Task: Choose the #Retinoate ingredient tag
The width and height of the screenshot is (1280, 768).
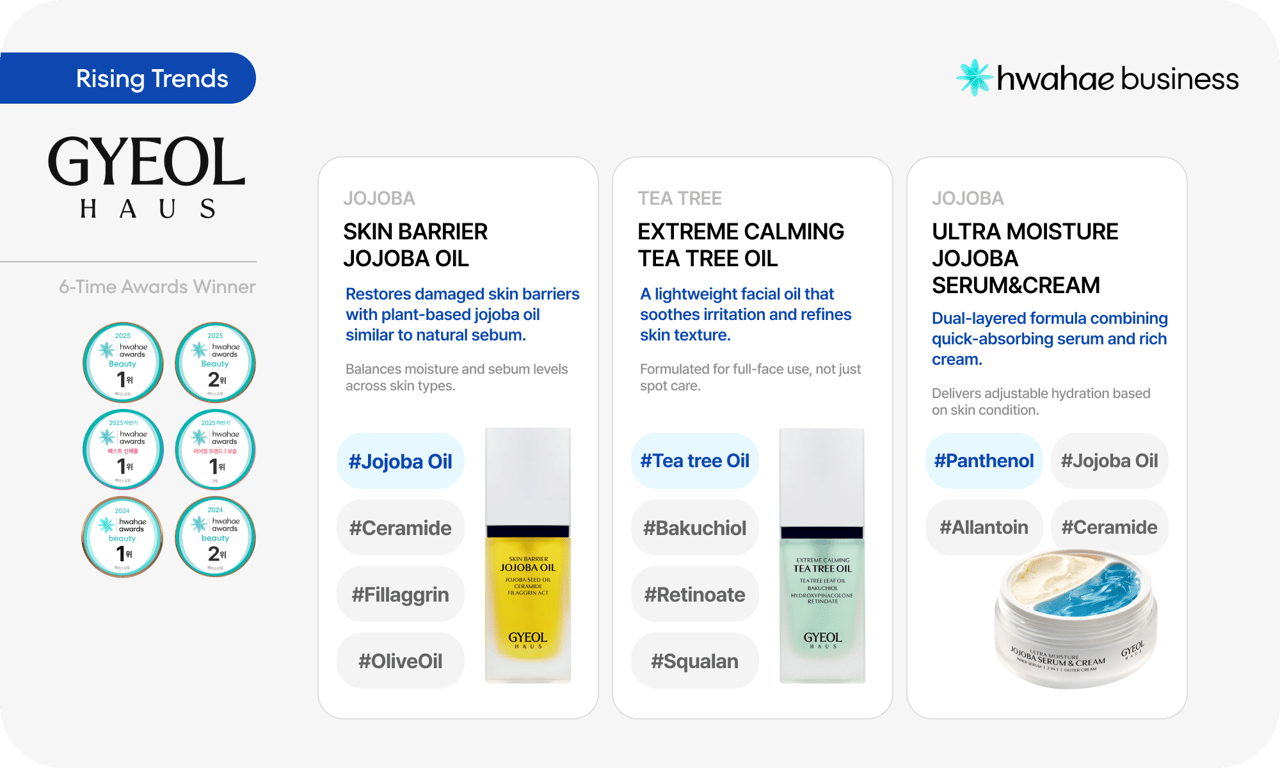Action: pos(695,594)
